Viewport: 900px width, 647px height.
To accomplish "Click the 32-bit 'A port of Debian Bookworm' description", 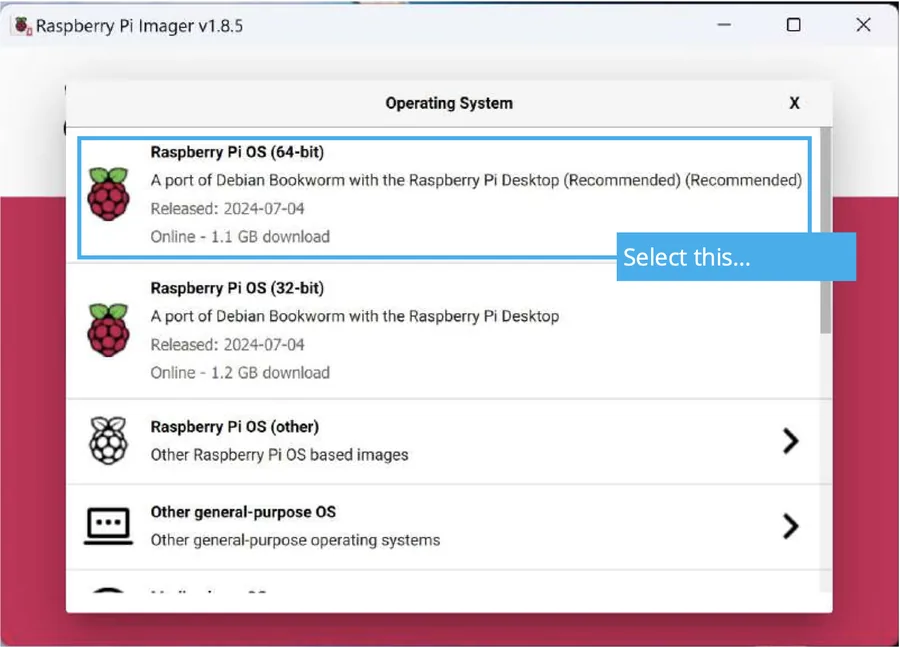I will coord(355,316).
